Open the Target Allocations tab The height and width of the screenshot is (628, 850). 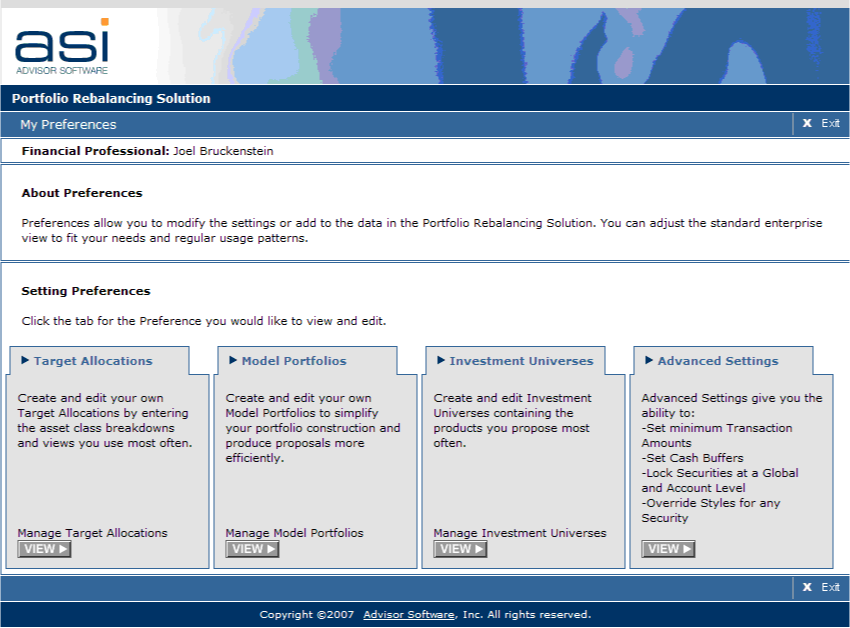93,361
